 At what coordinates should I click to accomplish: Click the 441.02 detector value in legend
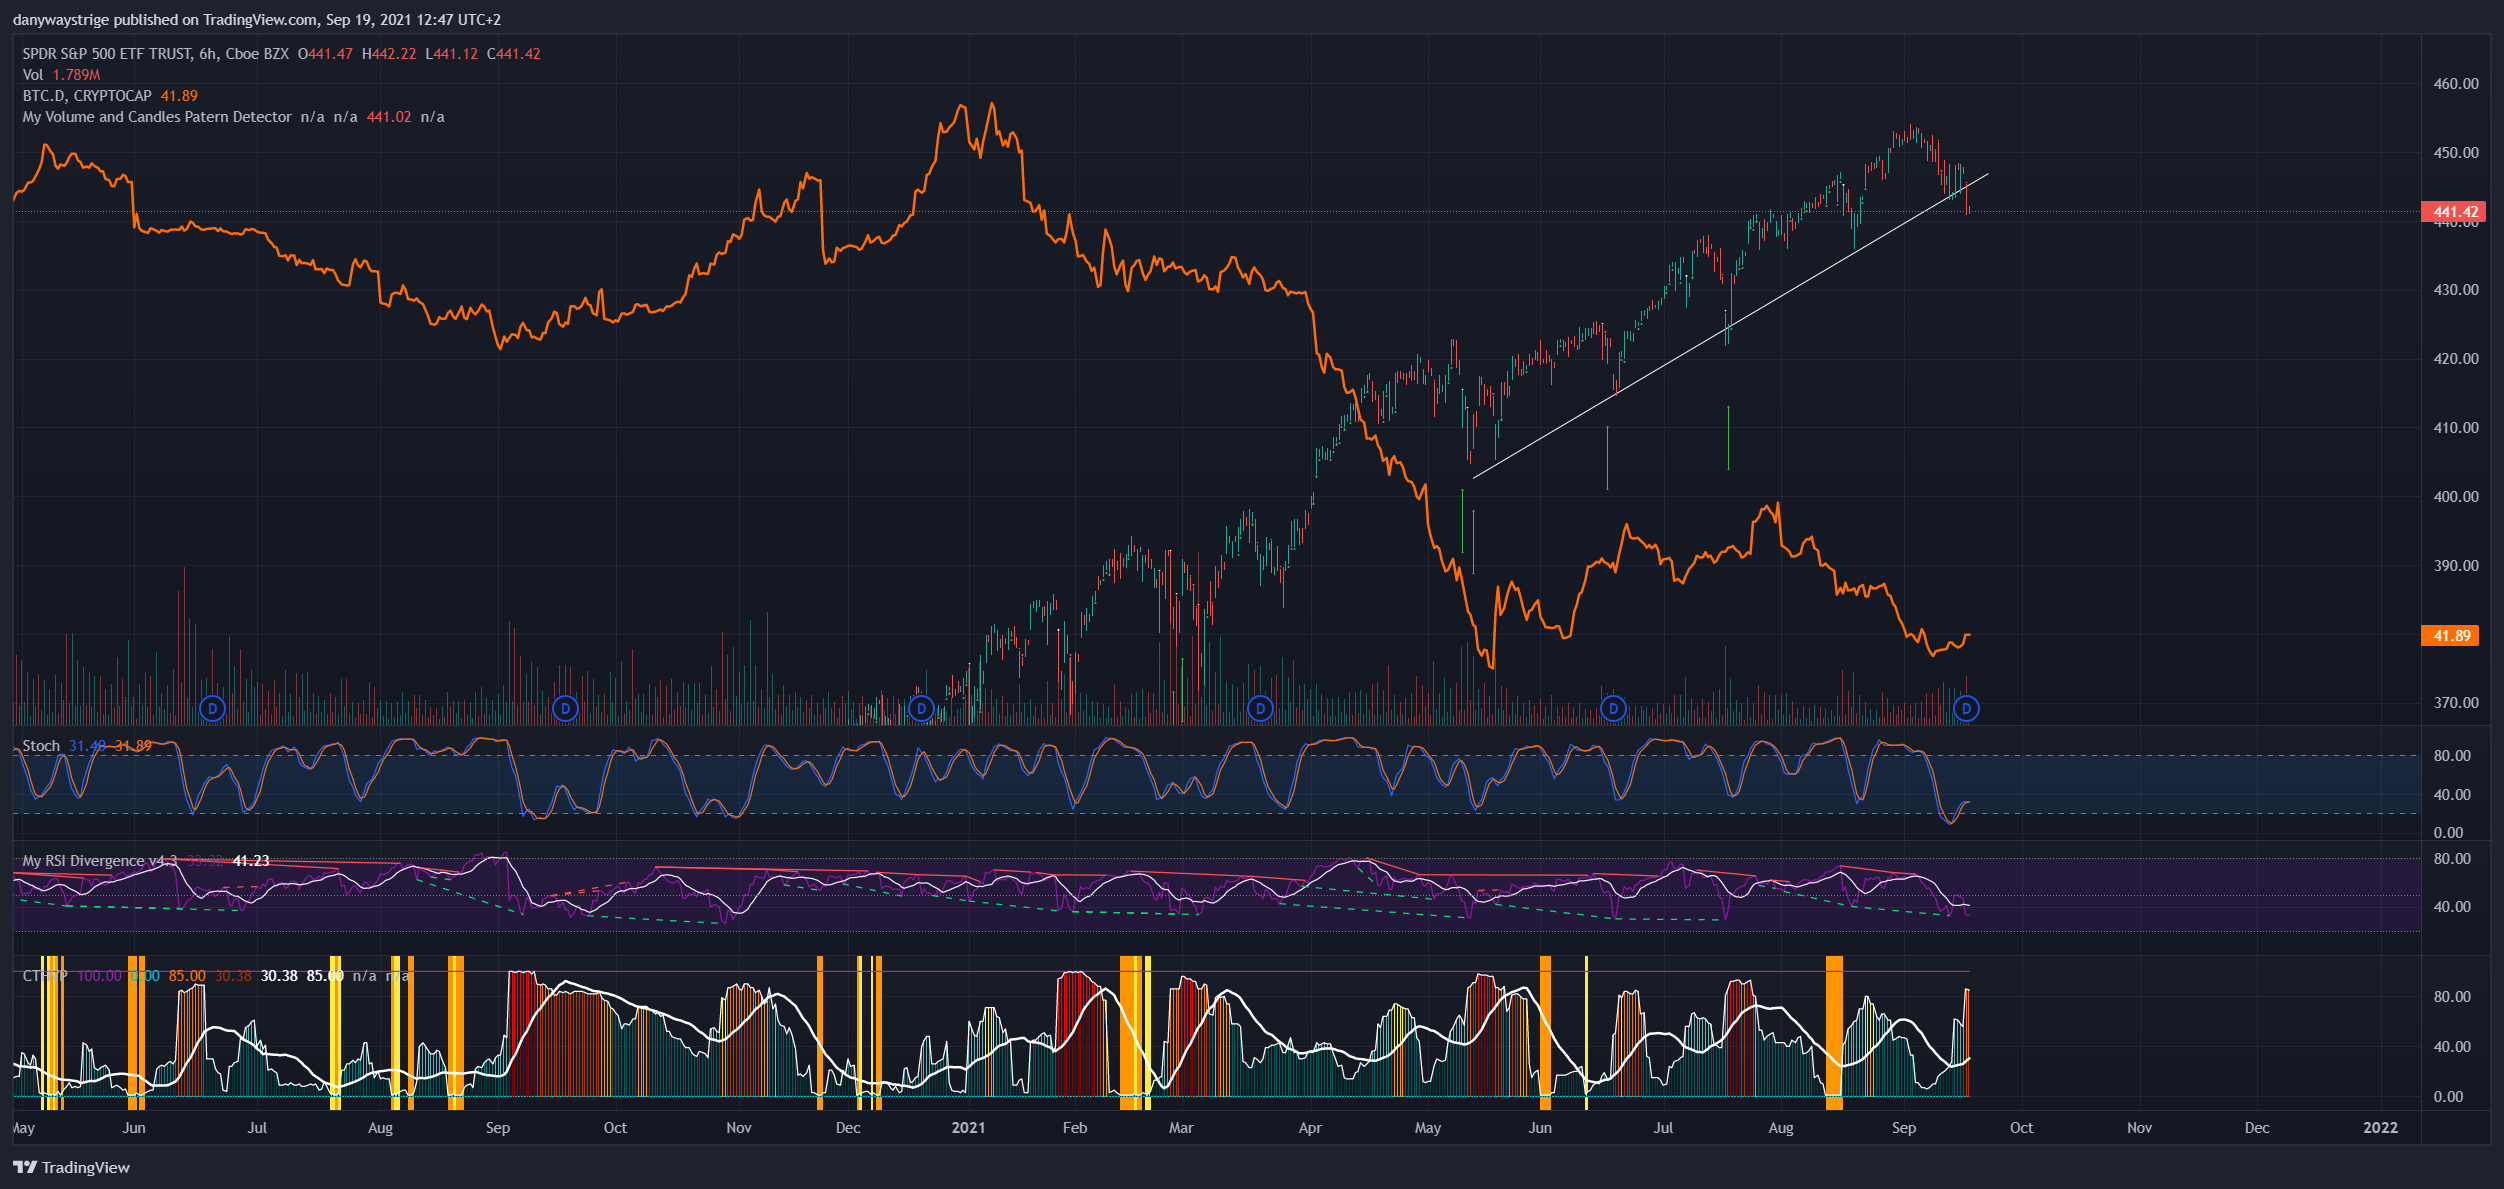click(x=389, y=117)
